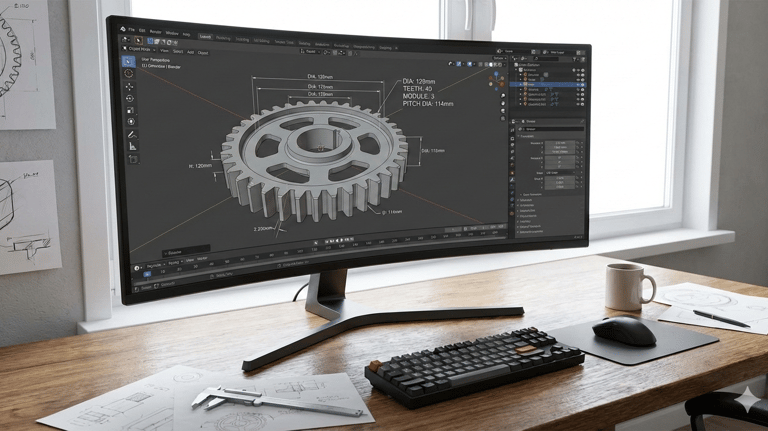The width and height of the screenshot is (768, 431).
Task: Select the Transform tool
Action: click(131, 121)
